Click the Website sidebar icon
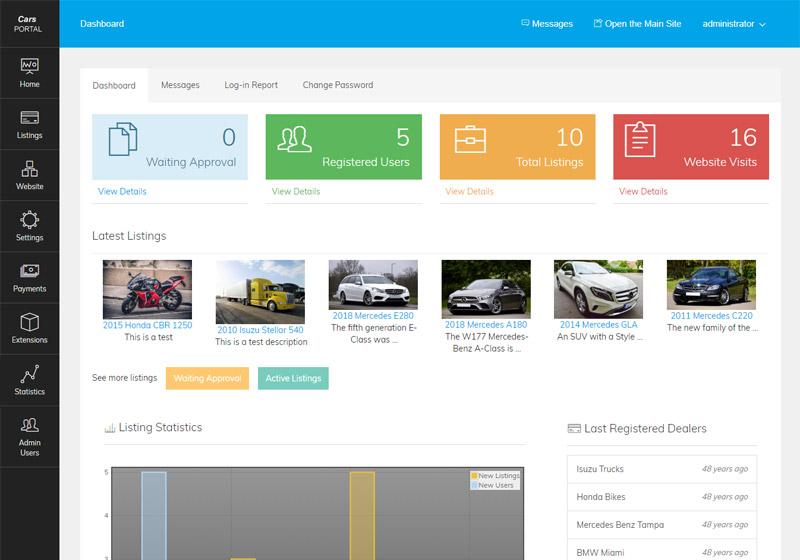 pyautogui.click(x=29, y=168)
